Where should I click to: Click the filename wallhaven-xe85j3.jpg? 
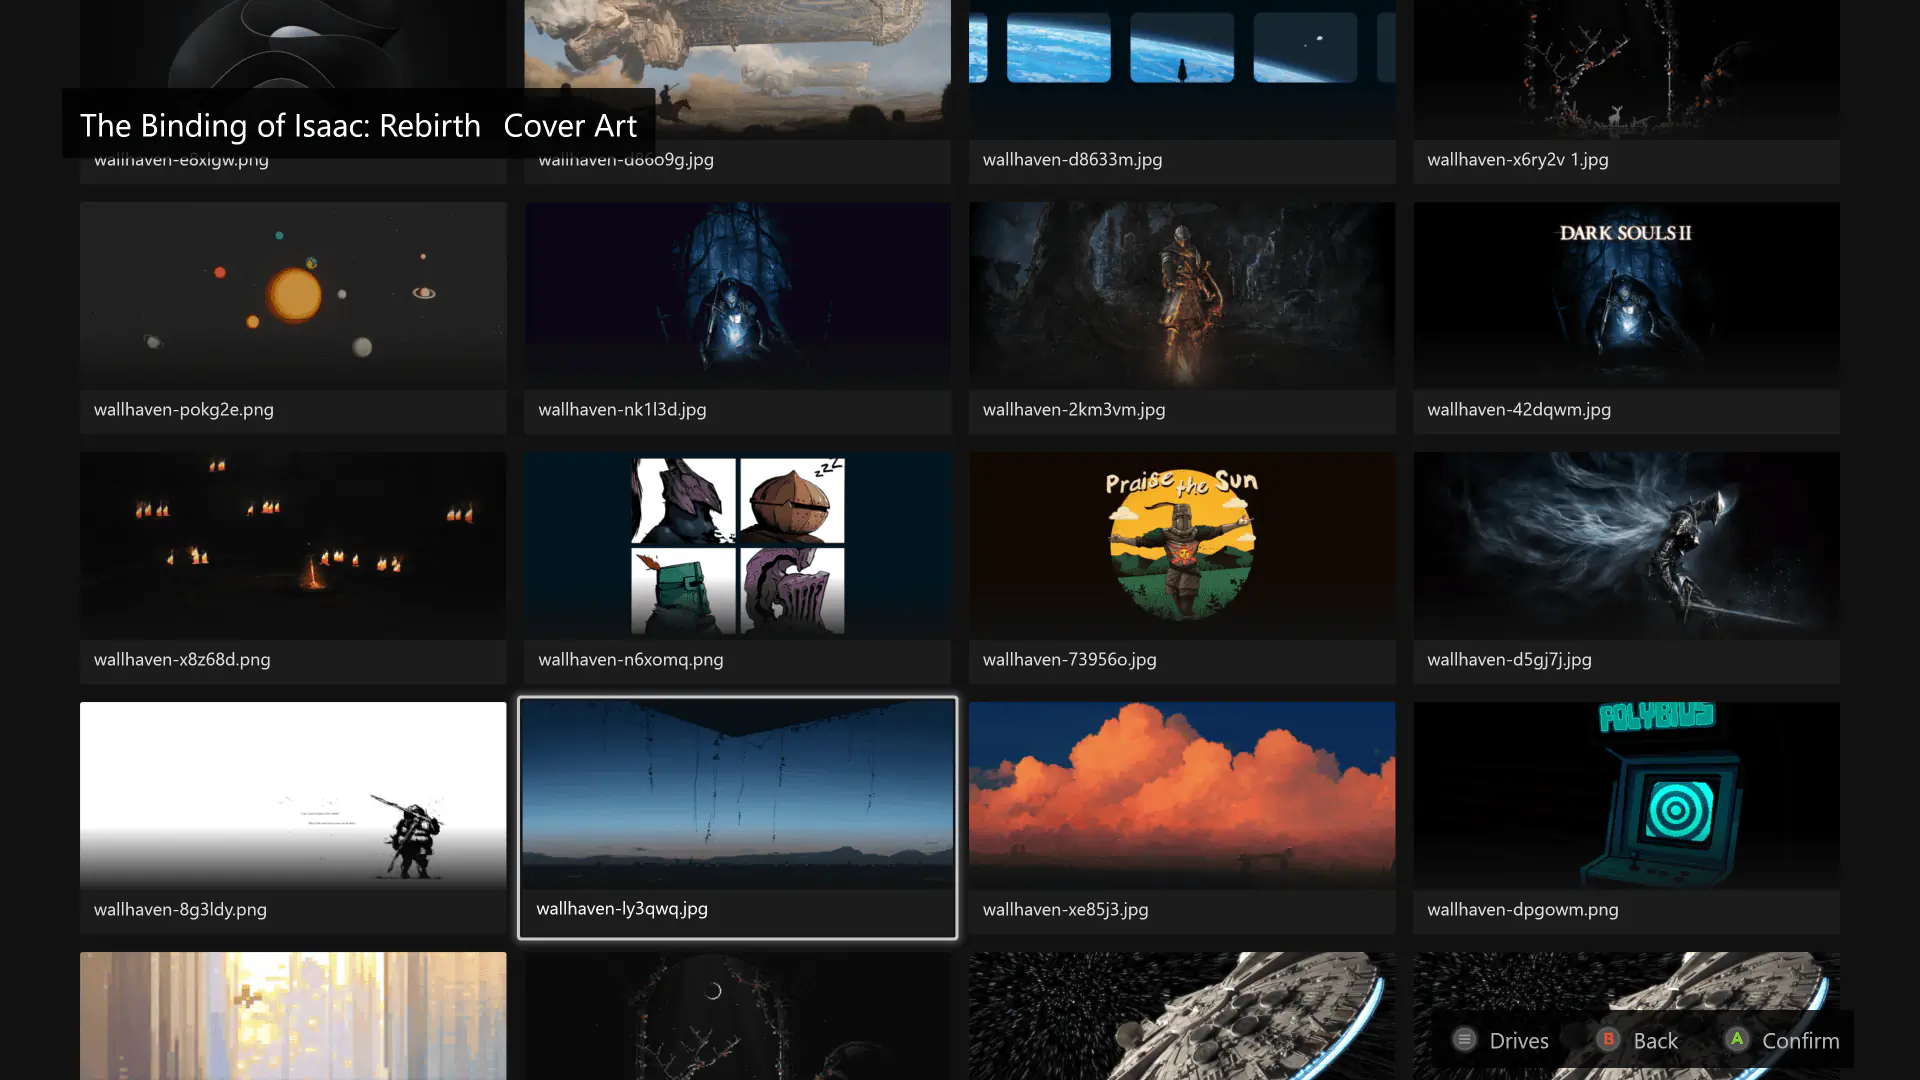(1066, 910)
